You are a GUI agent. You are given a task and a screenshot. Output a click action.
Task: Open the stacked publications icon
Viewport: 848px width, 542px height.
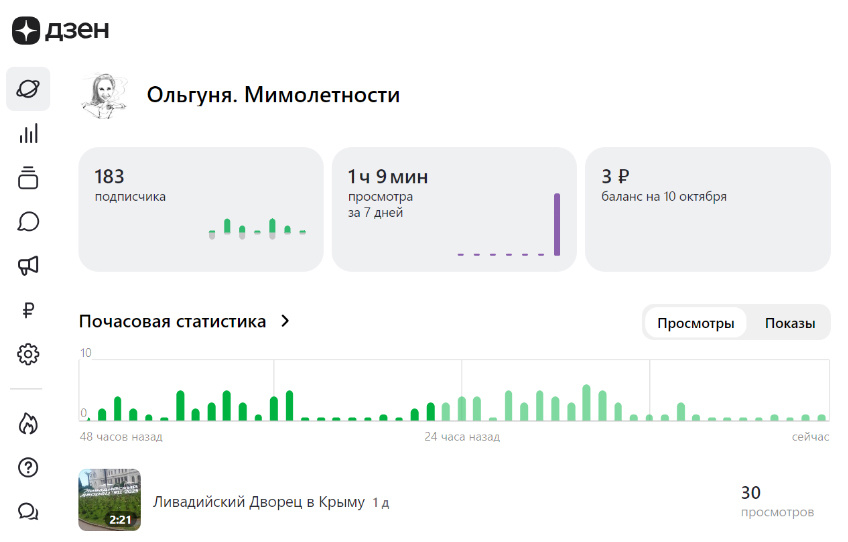[x=28, y=177]
